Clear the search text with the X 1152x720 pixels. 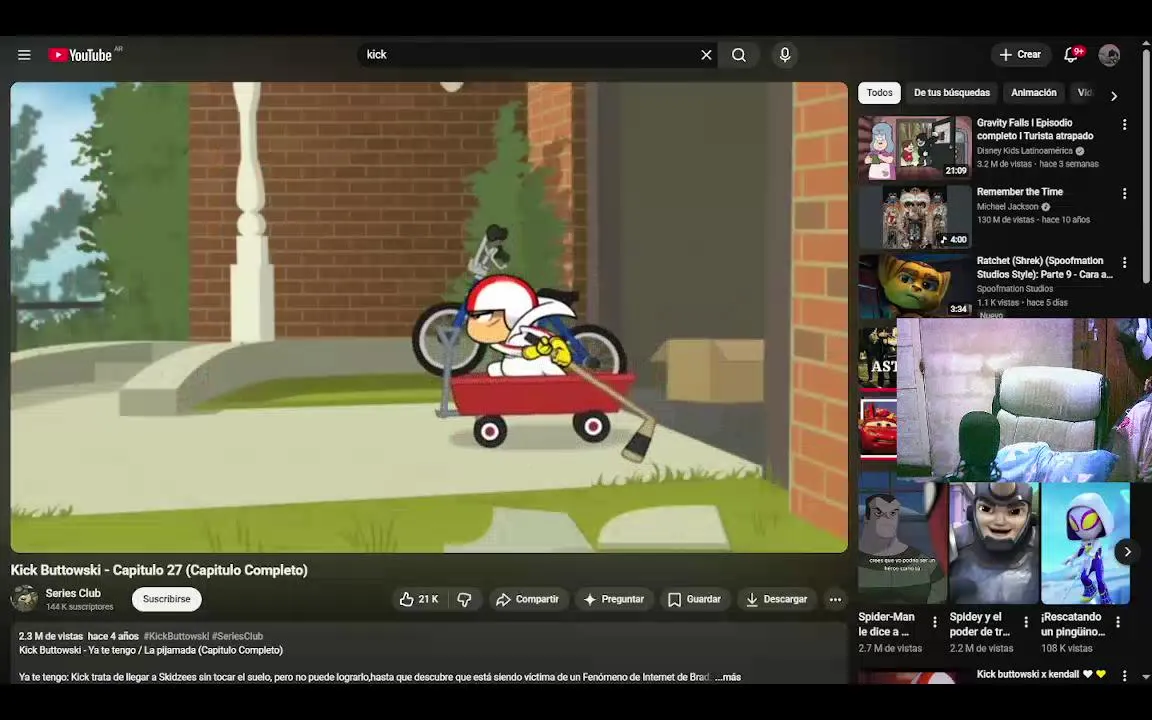[706, 55]
